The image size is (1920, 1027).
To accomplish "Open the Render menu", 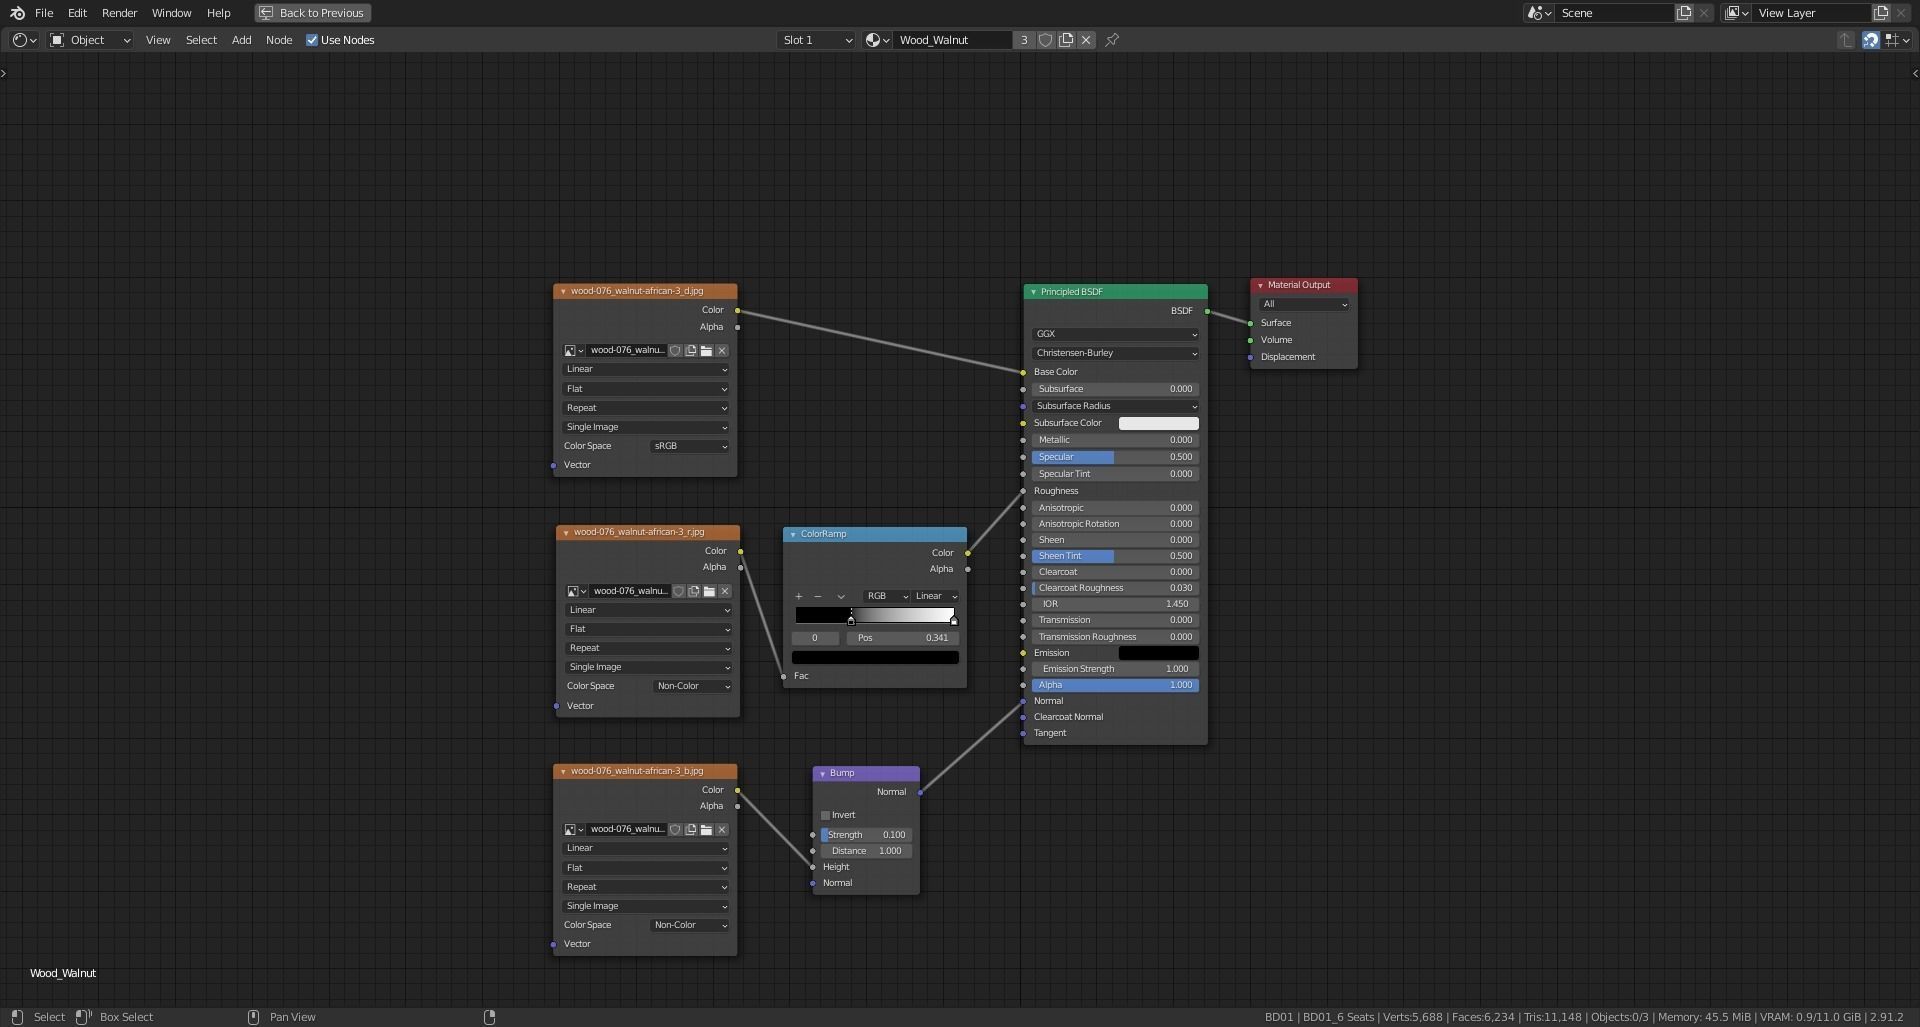I will tap(119, 13).
